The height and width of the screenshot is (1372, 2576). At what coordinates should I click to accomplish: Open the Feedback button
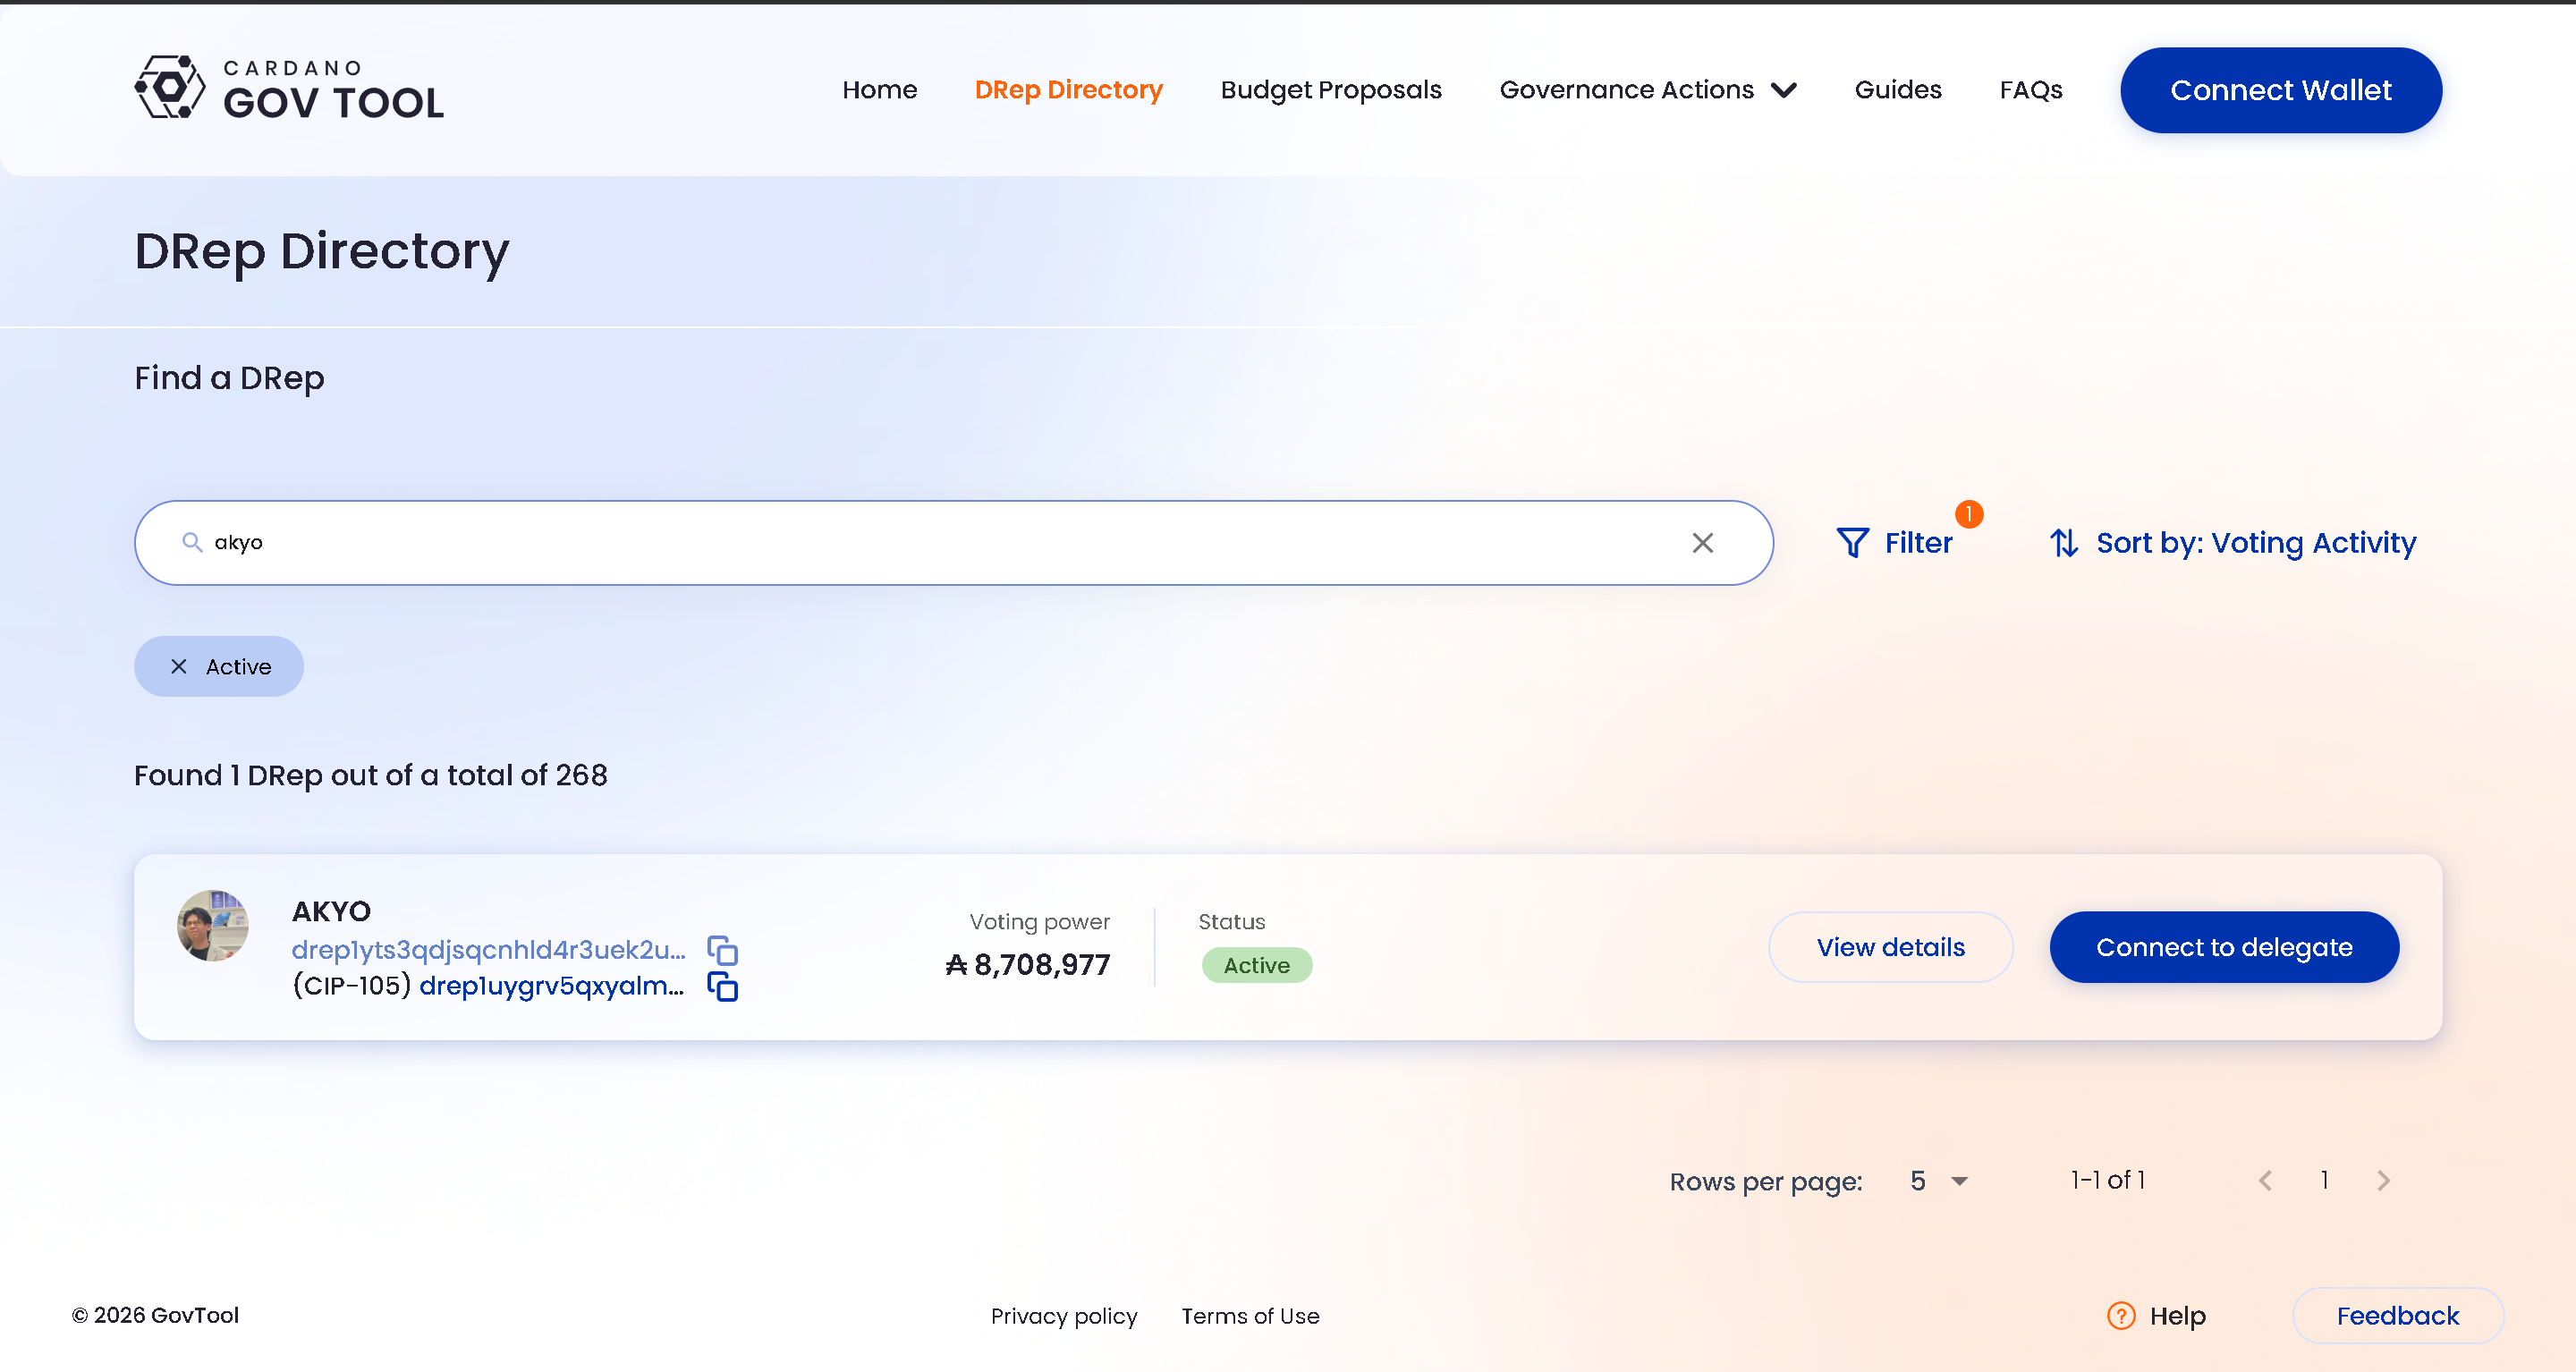[2397, 1316]
